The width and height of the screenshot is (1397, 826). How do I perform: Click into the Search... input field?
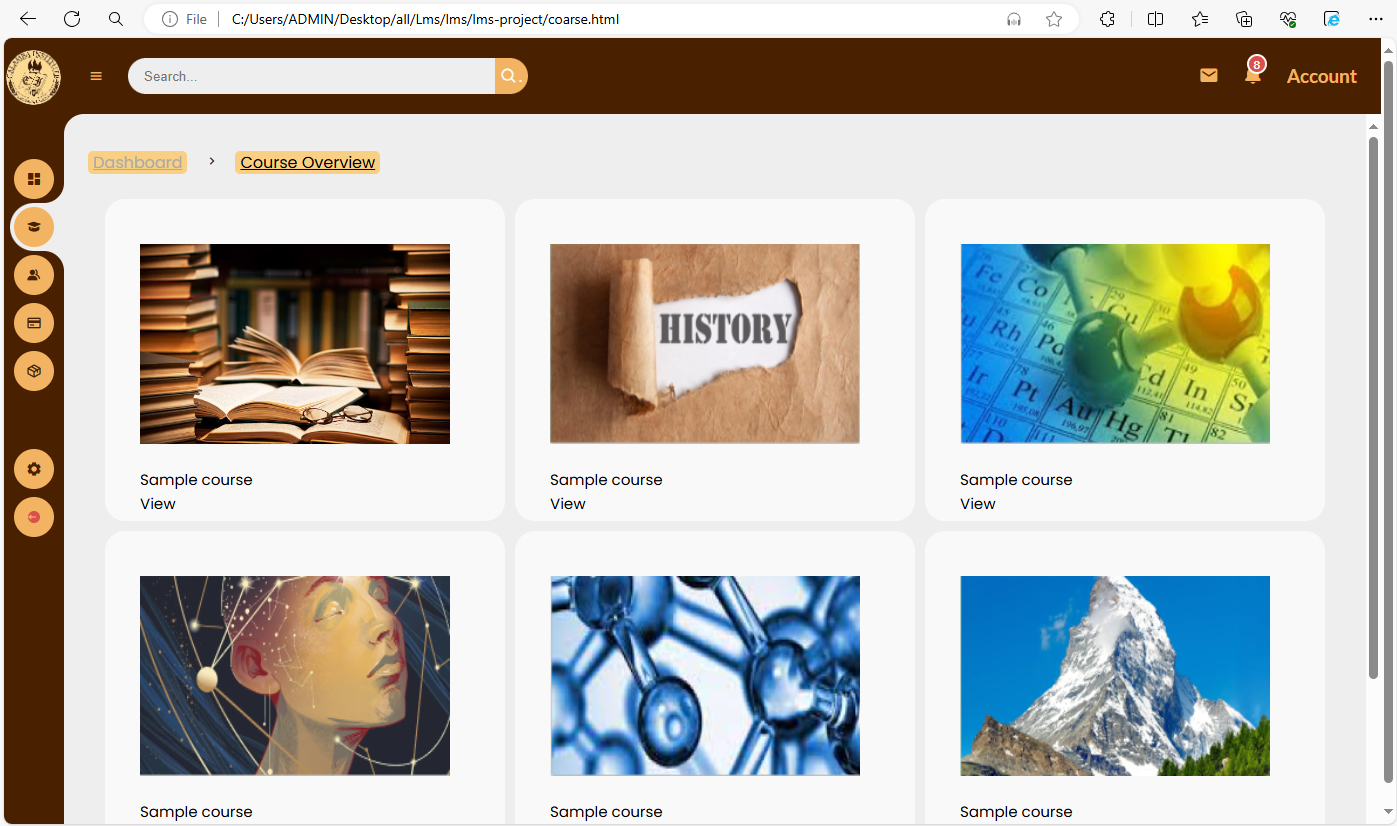pyautogui.click(x=312, y=76)
